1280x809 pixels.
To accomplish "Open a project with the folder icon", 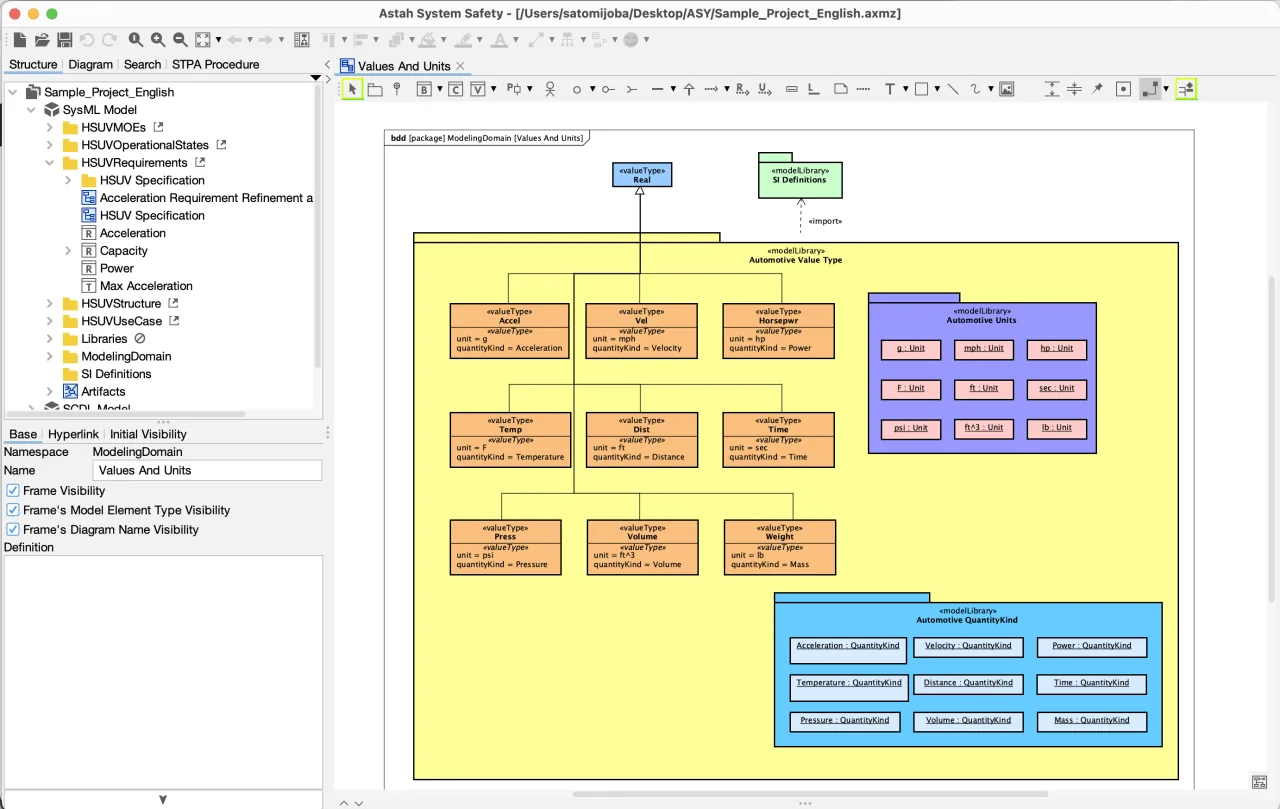I will 42,40.
